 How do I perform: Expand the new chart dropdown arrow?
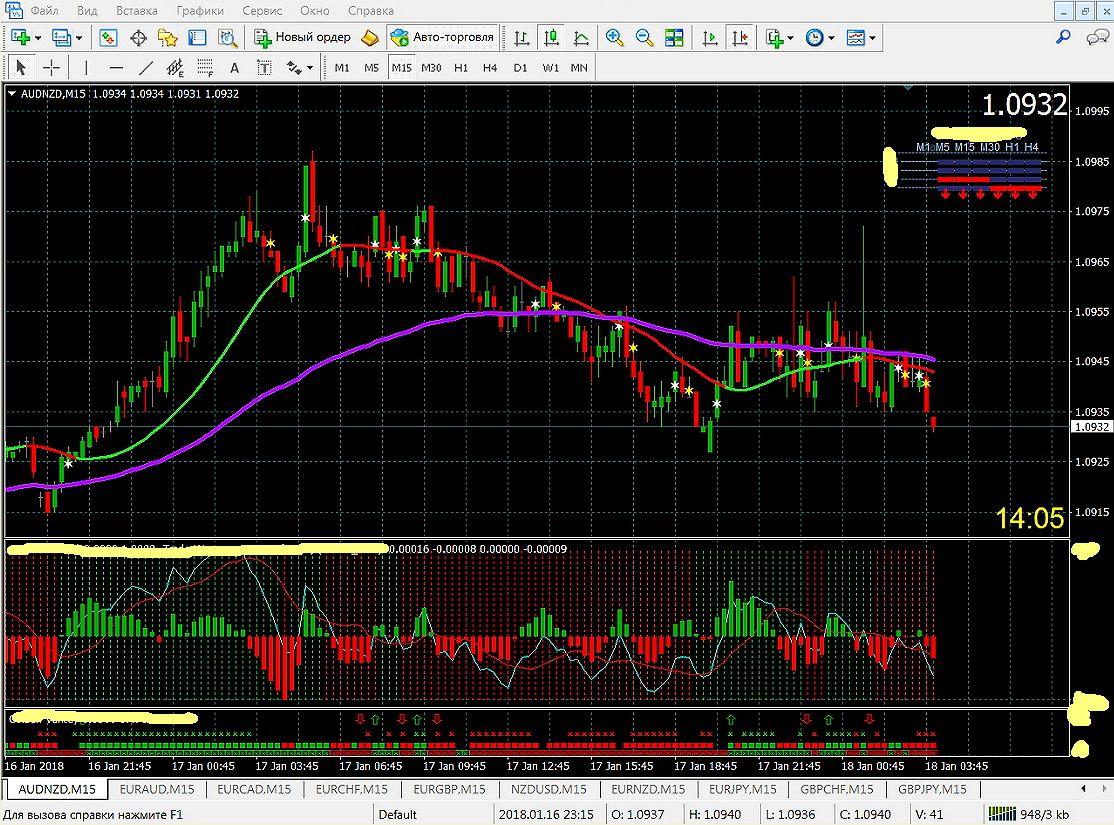[x=38, y=38]
